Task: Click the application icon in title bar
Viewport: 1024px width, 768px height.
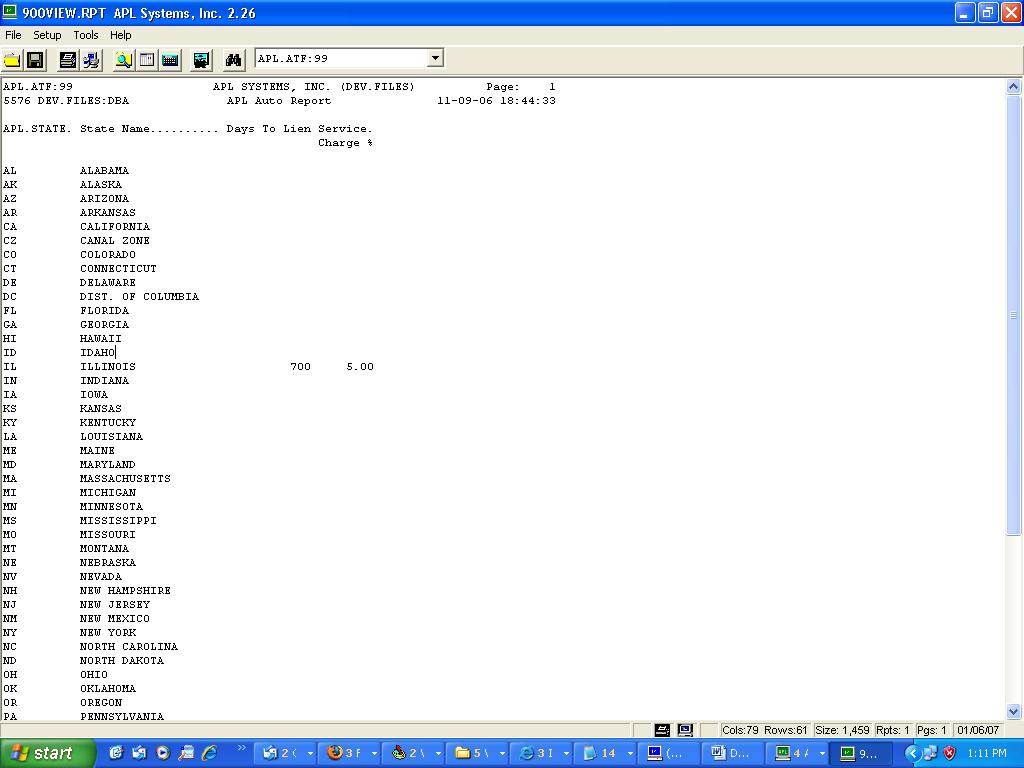Action: point(9,12)
